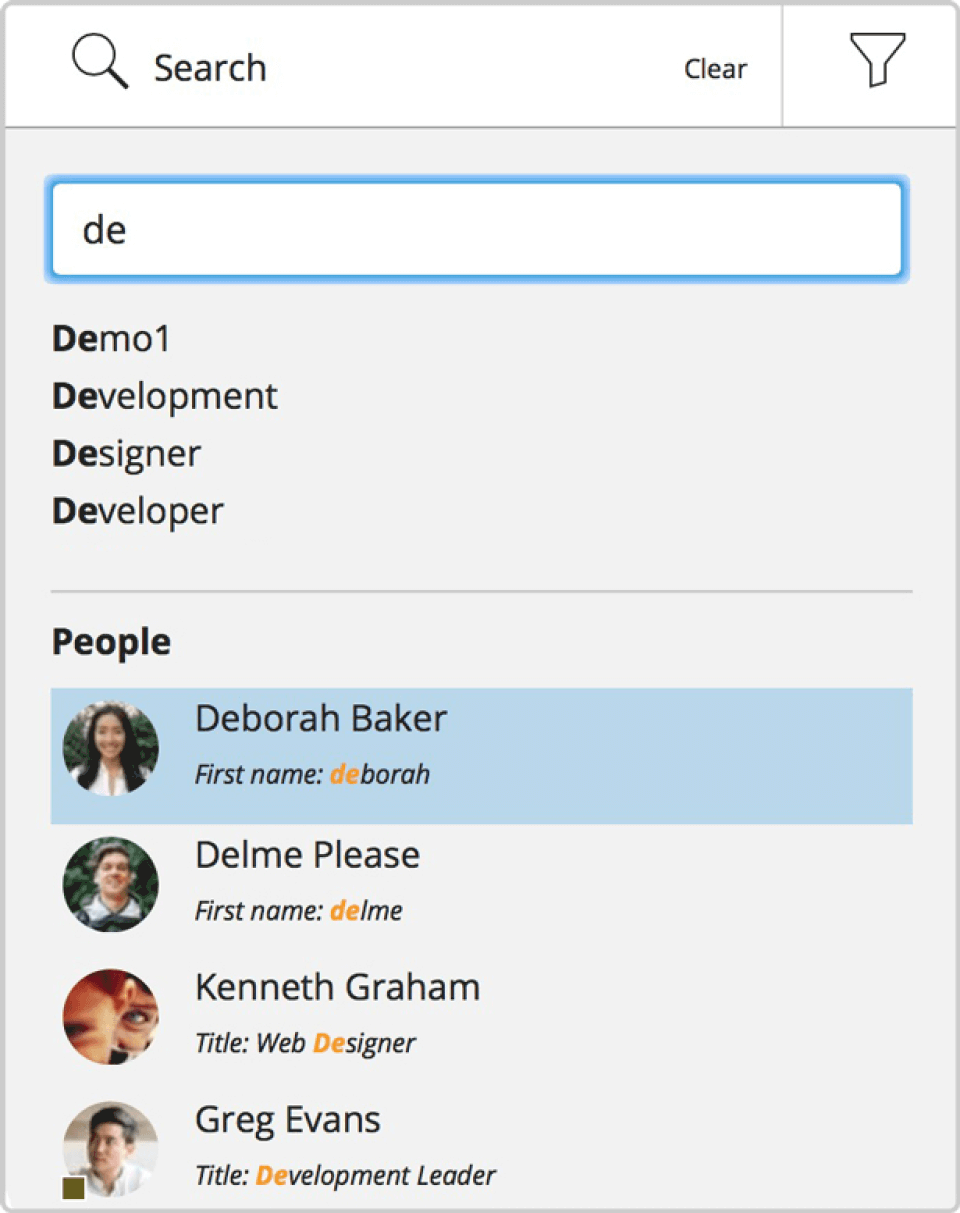
Task: Click the magnifying glass search icon
Action: coord(99,64)
